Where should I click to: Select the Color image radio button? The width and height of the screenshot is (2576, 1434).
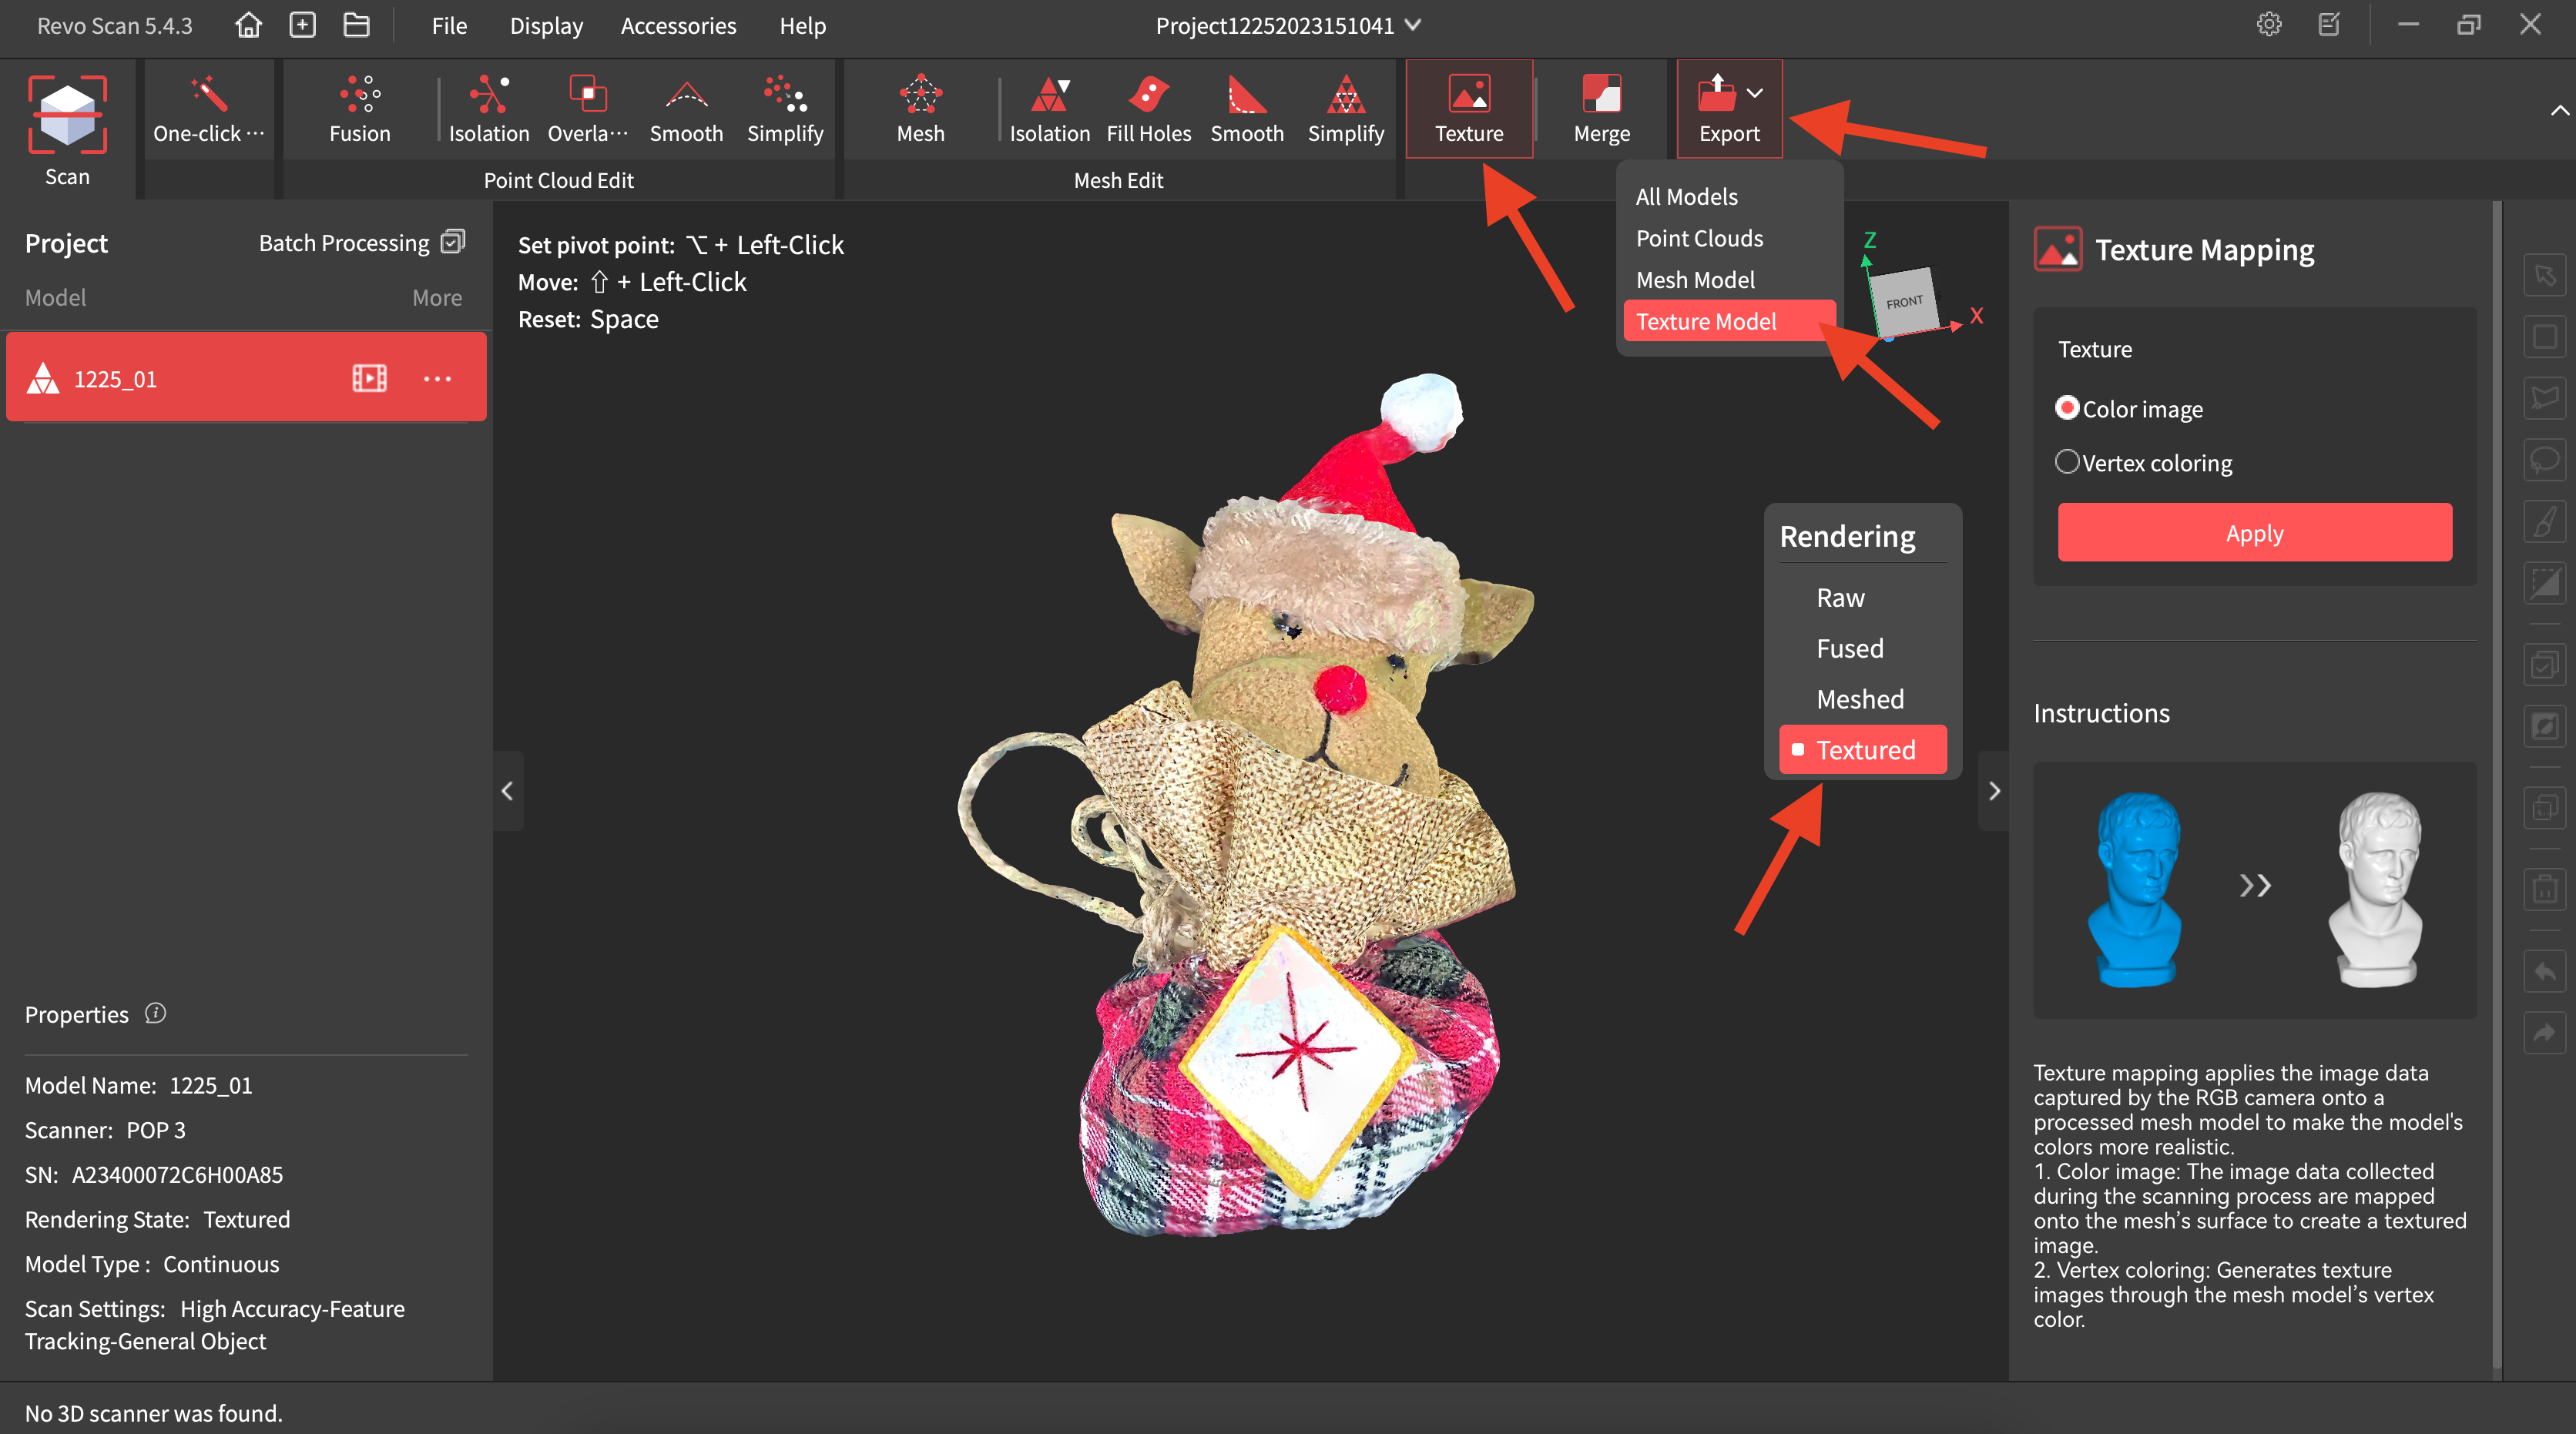(x=2068, y=408)
